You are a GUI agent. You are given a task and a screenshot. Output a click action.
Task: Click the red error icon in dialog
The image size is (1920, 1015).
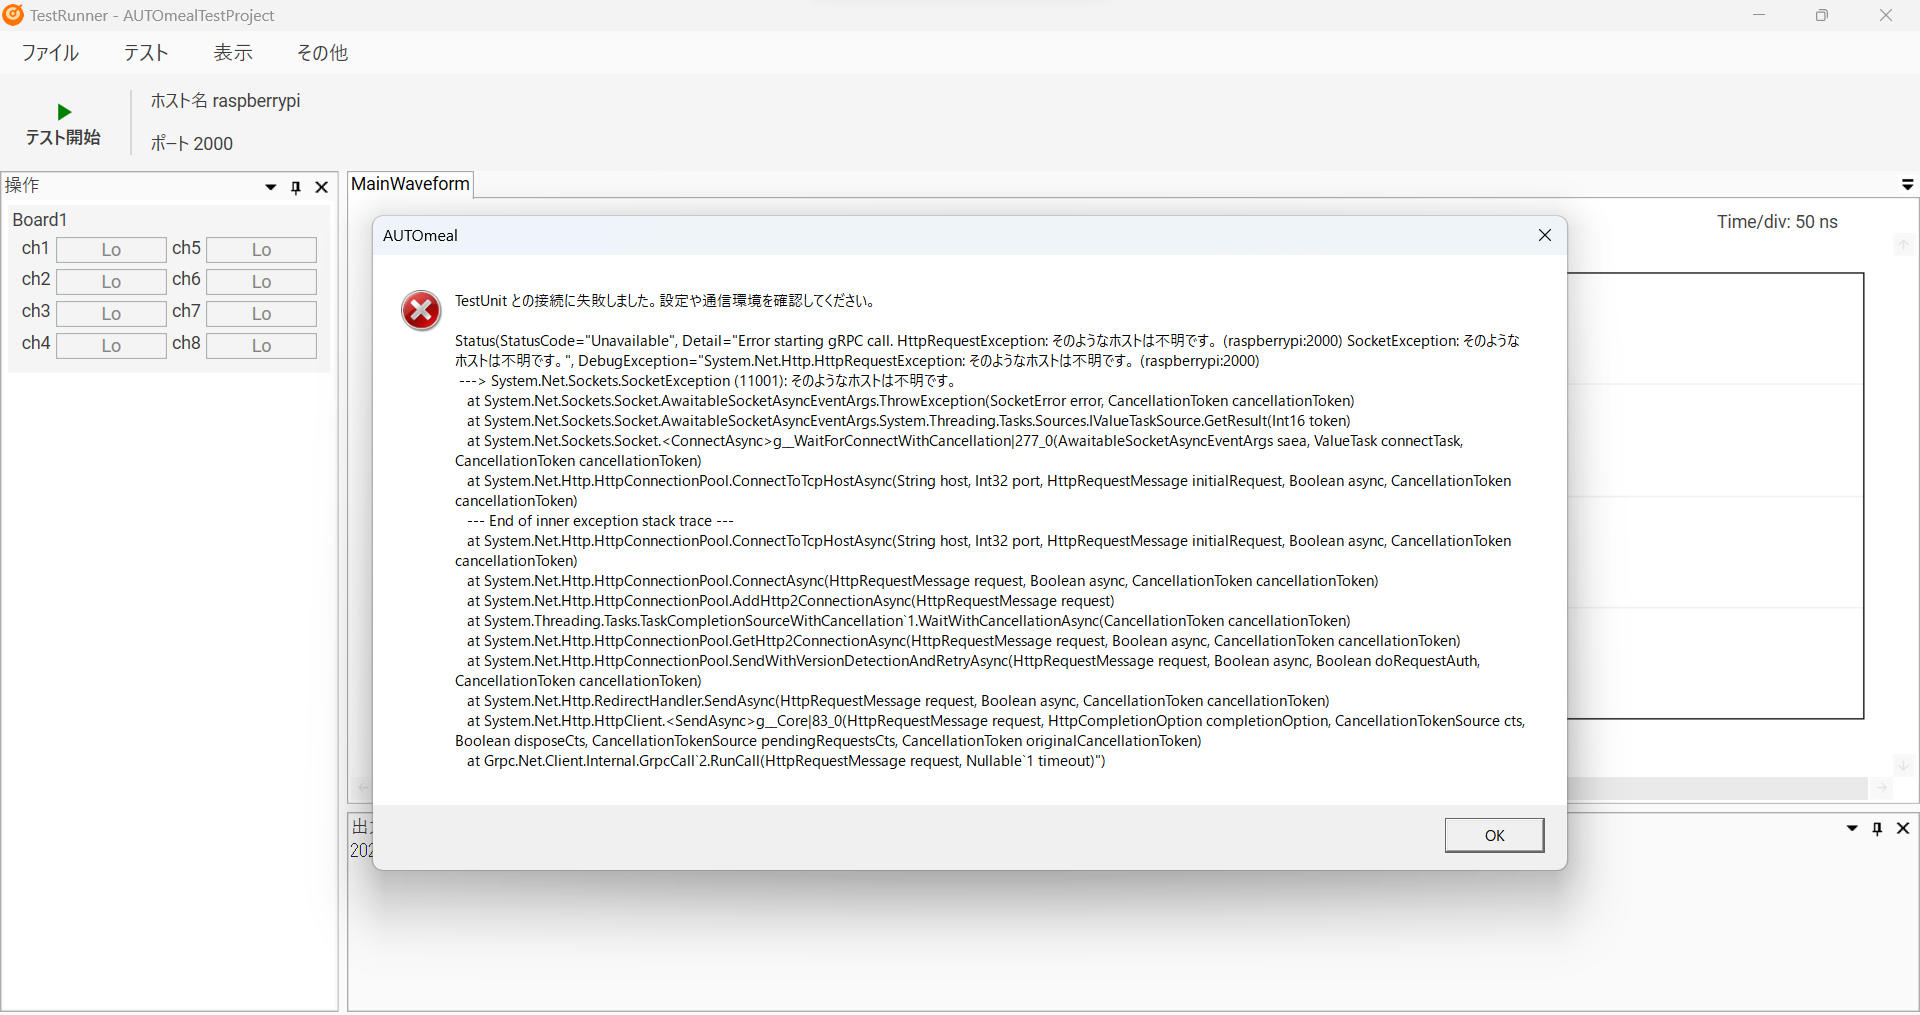pos(421,310)
